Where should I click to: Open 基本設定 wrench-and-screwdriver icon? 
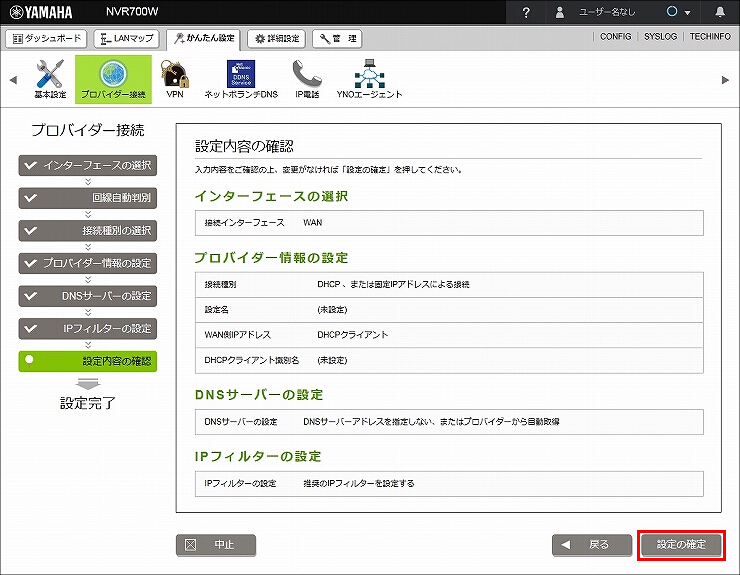50,79
